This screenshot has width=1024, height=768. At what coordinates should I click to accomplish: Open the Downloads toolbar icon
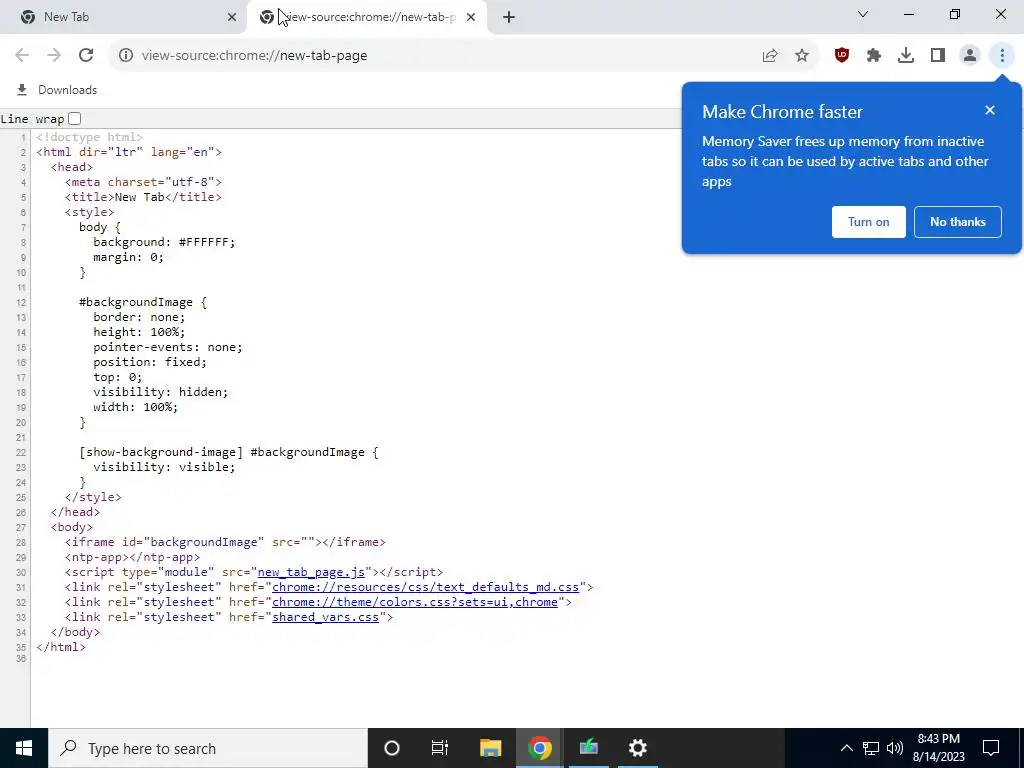pos(906,56)
